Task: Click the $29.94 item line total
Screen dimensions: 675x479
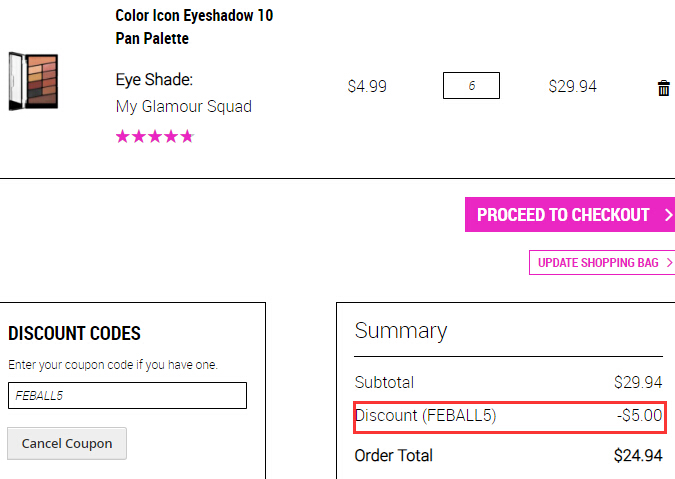Action: [x=573, y=87]
